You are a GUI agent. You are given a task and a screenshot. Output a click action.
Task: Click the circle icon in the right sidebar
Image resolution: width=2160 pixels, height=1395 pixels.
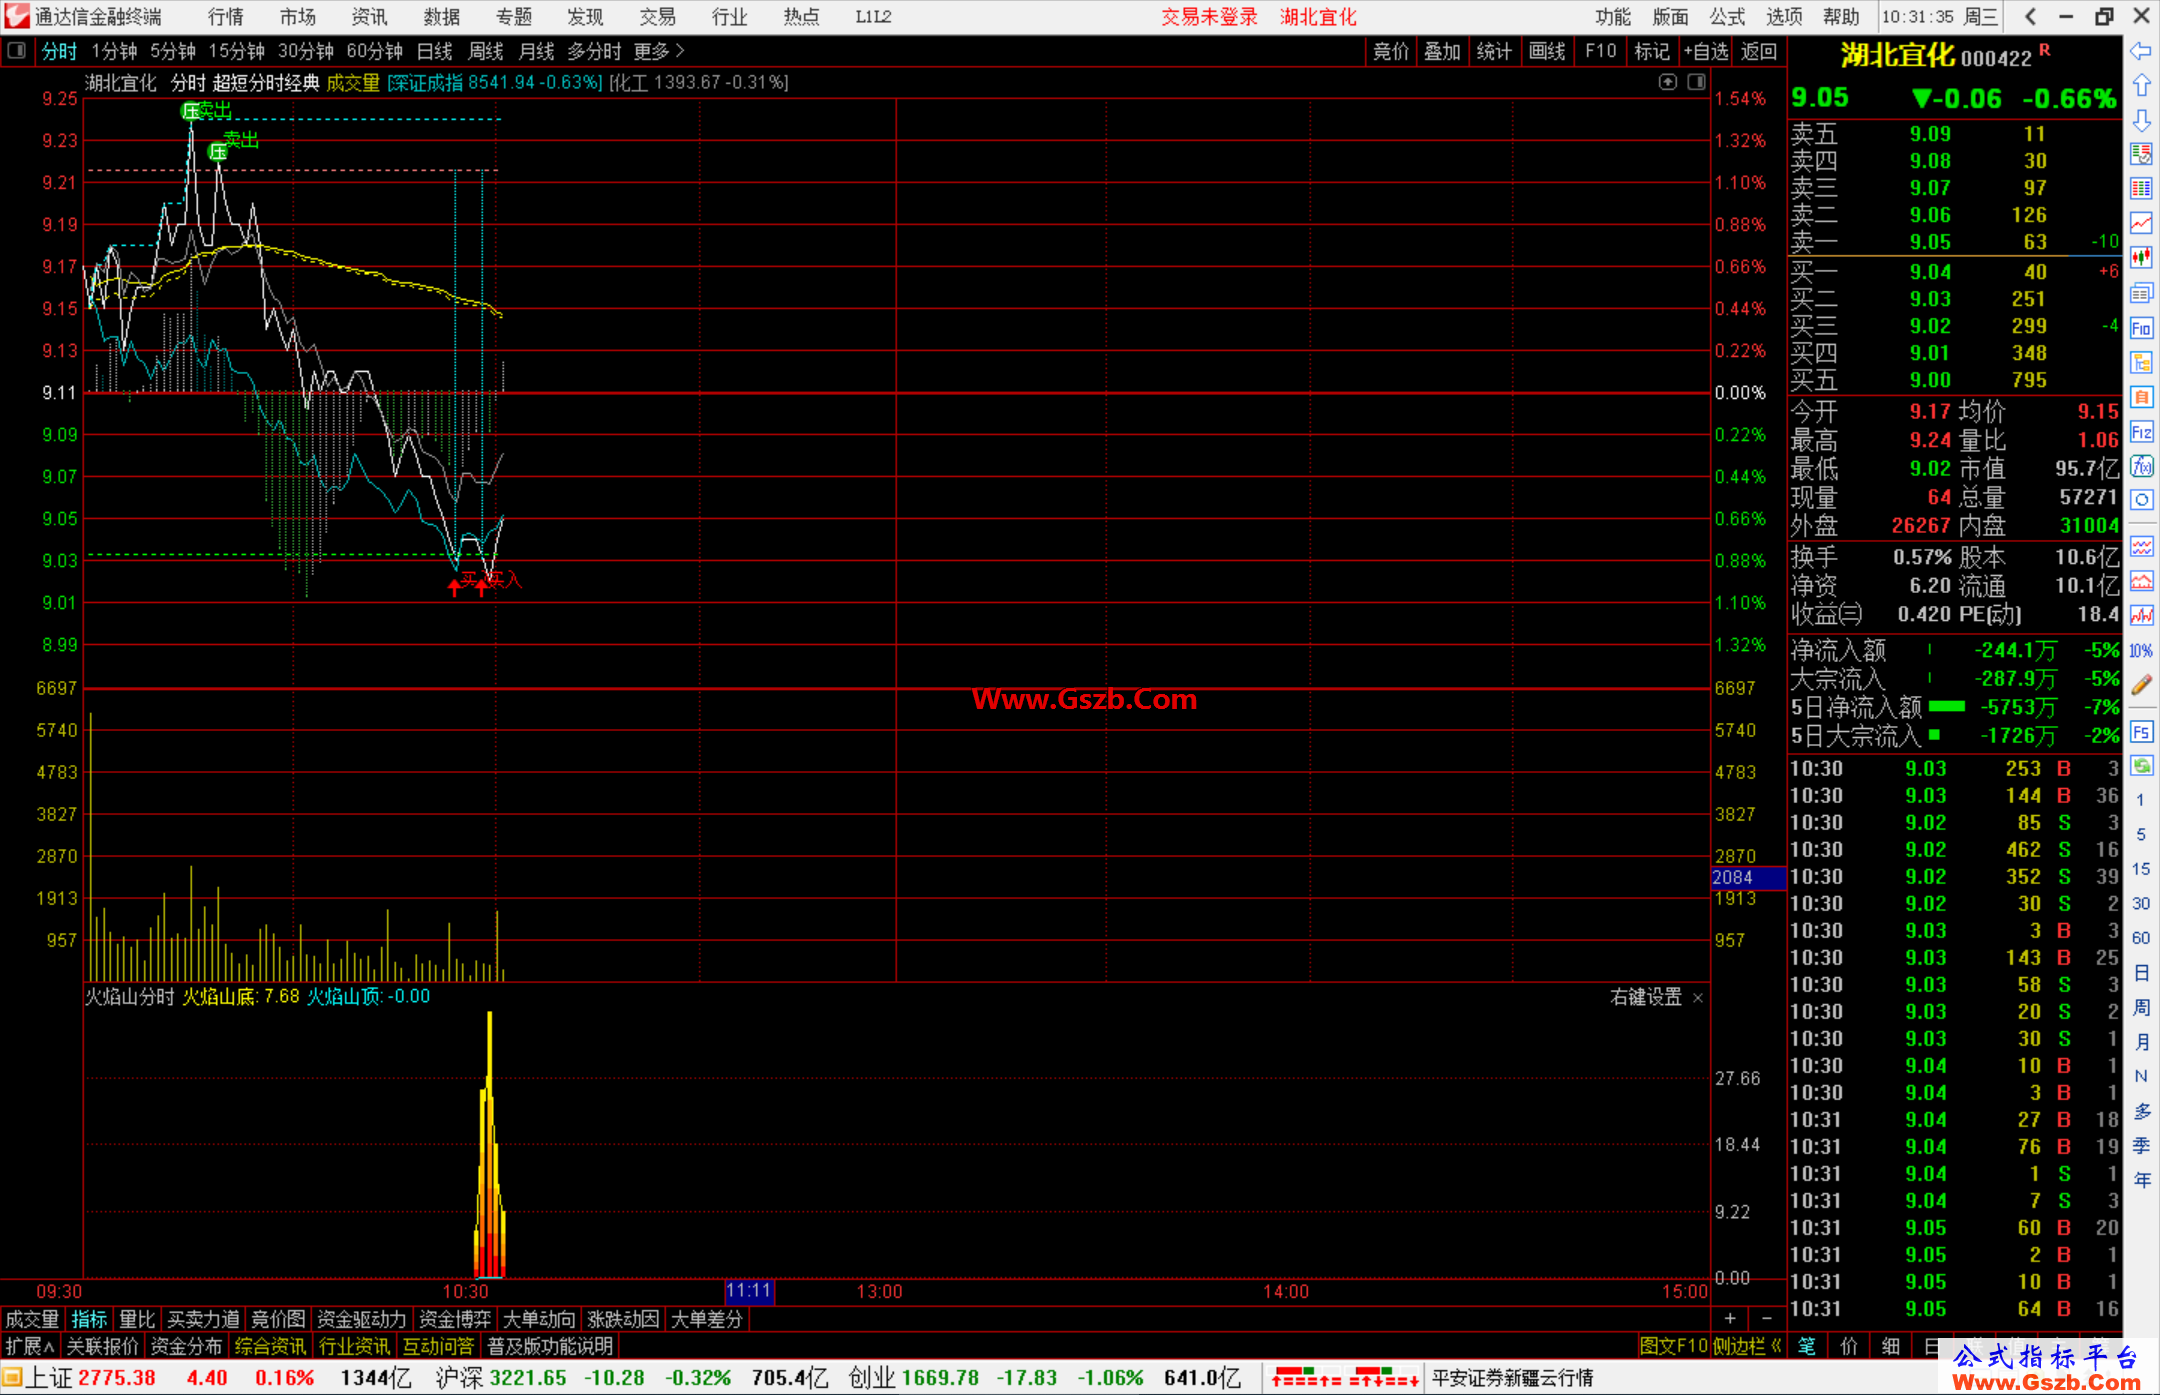point(2141,500)
